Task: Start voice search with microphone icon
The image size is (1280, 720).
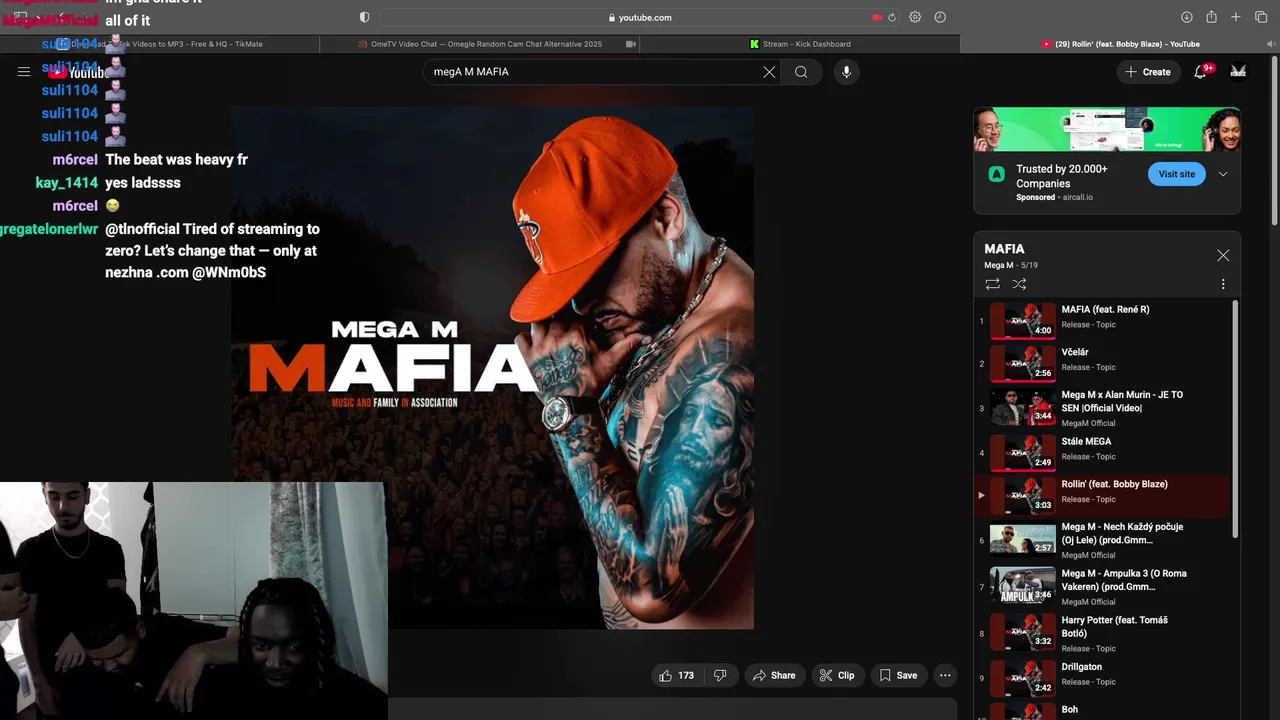Action: (x=846, y=72)
